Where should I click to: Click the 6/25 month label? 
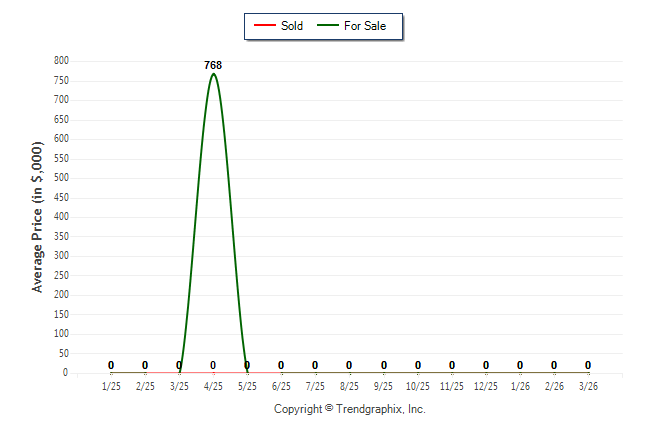tap(281, 386)
